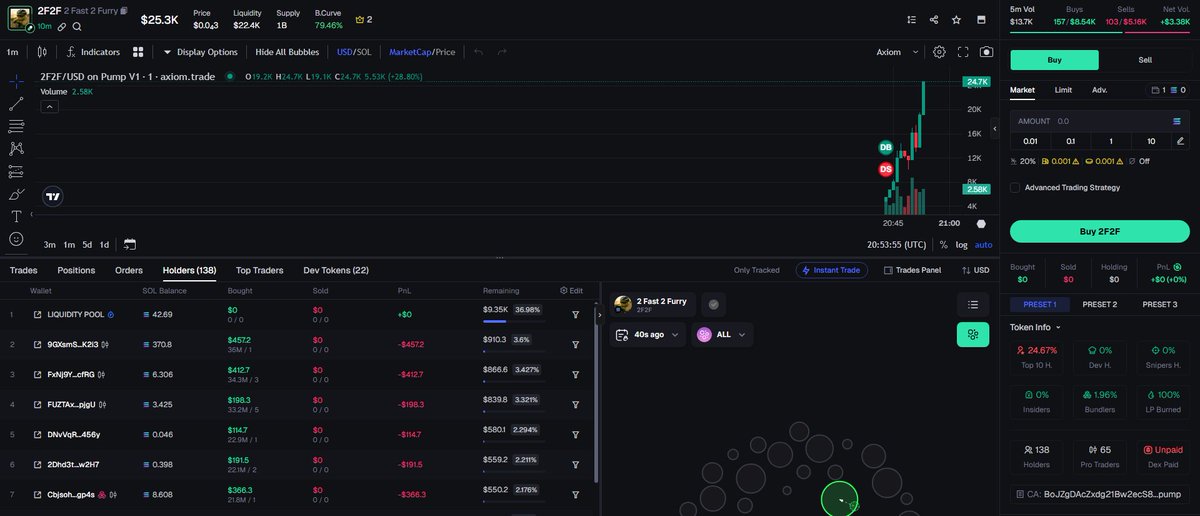1200x516 pixels.
Task: Select the trend line drawing tool
Action: coord(16,103)
